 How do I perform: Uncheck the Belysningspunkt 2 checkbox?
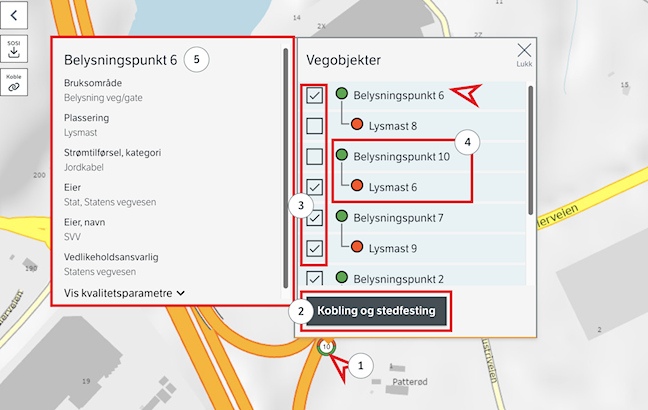point(314,278)
